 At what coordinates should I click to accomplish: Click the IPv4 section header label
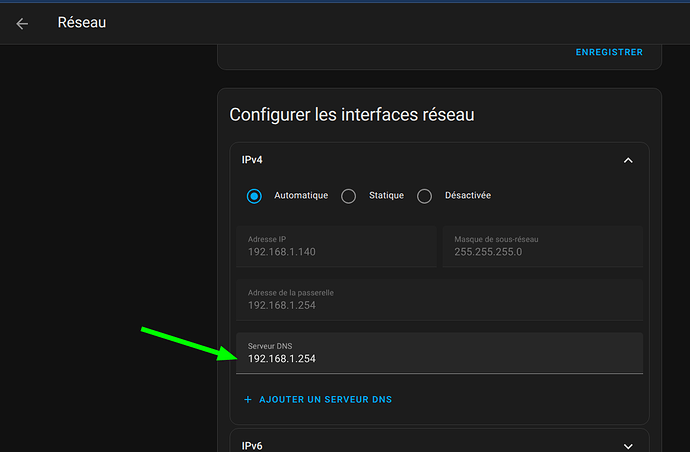click(x=252, y=160)
